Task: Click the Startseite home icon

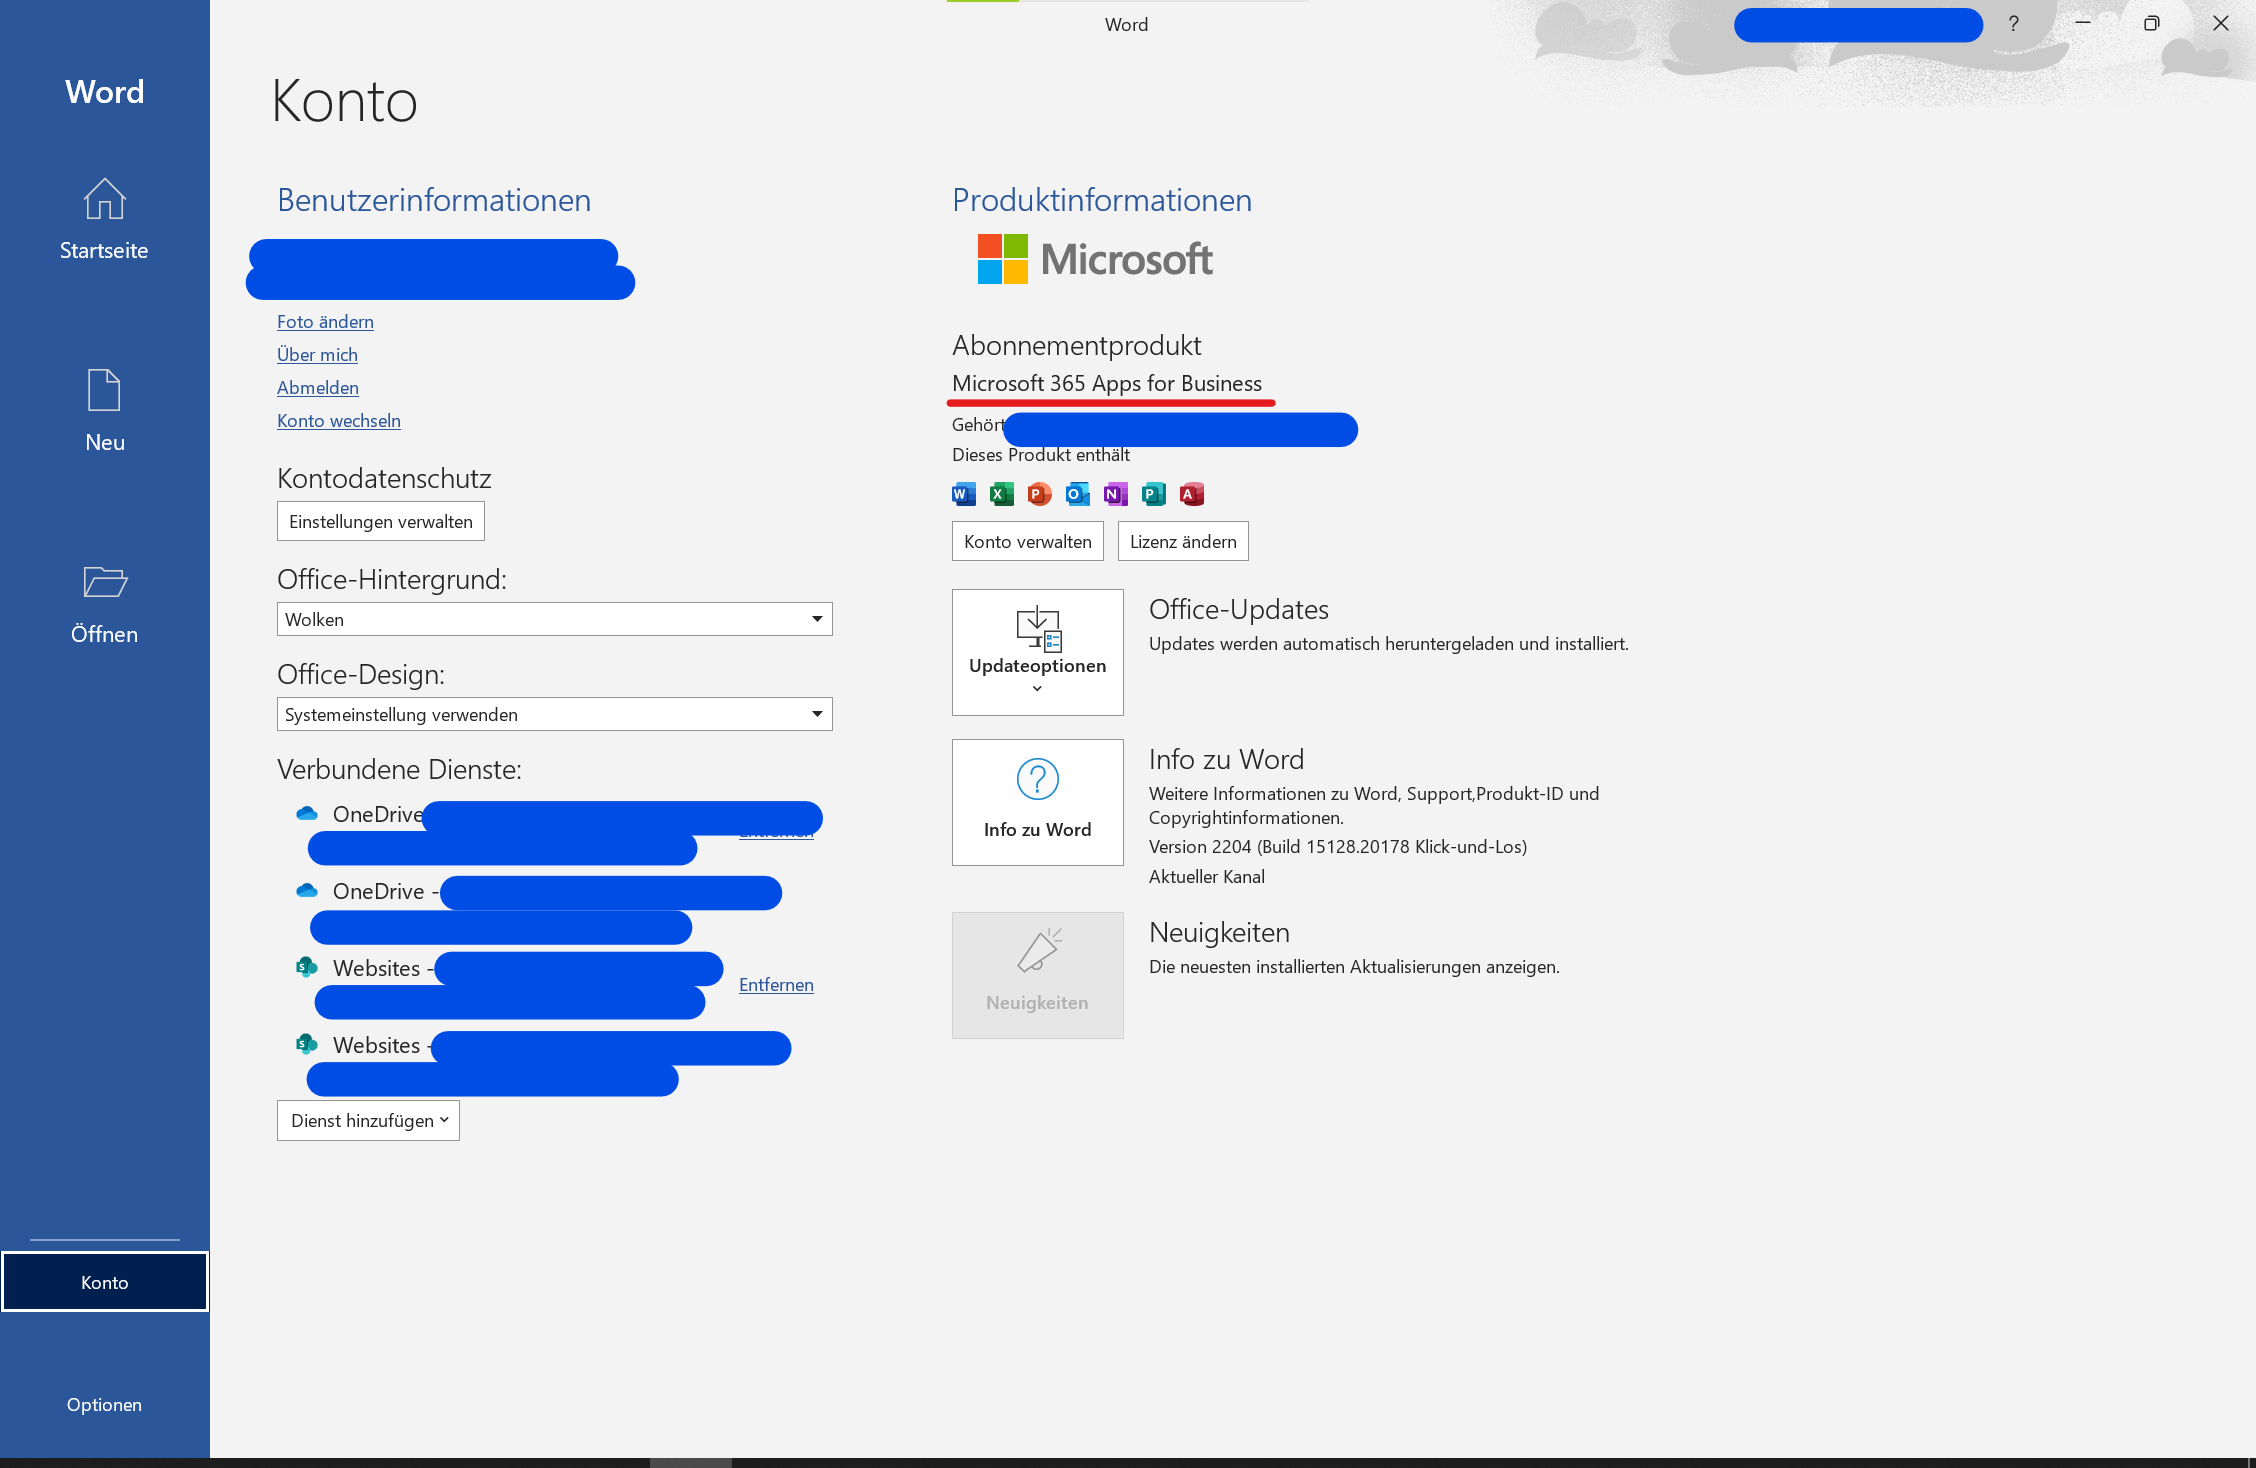Action: [104, 199]
